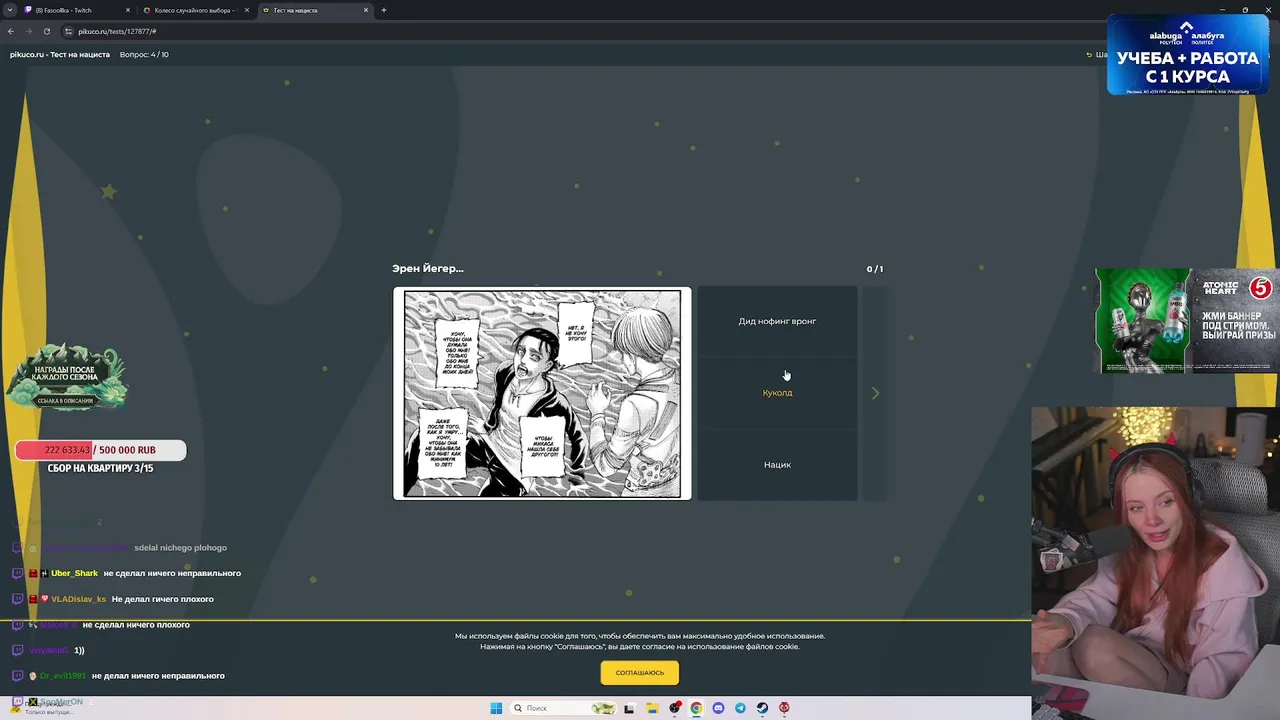Open the Windows Start menu
1280x720 pixels.
pos(496,708)
